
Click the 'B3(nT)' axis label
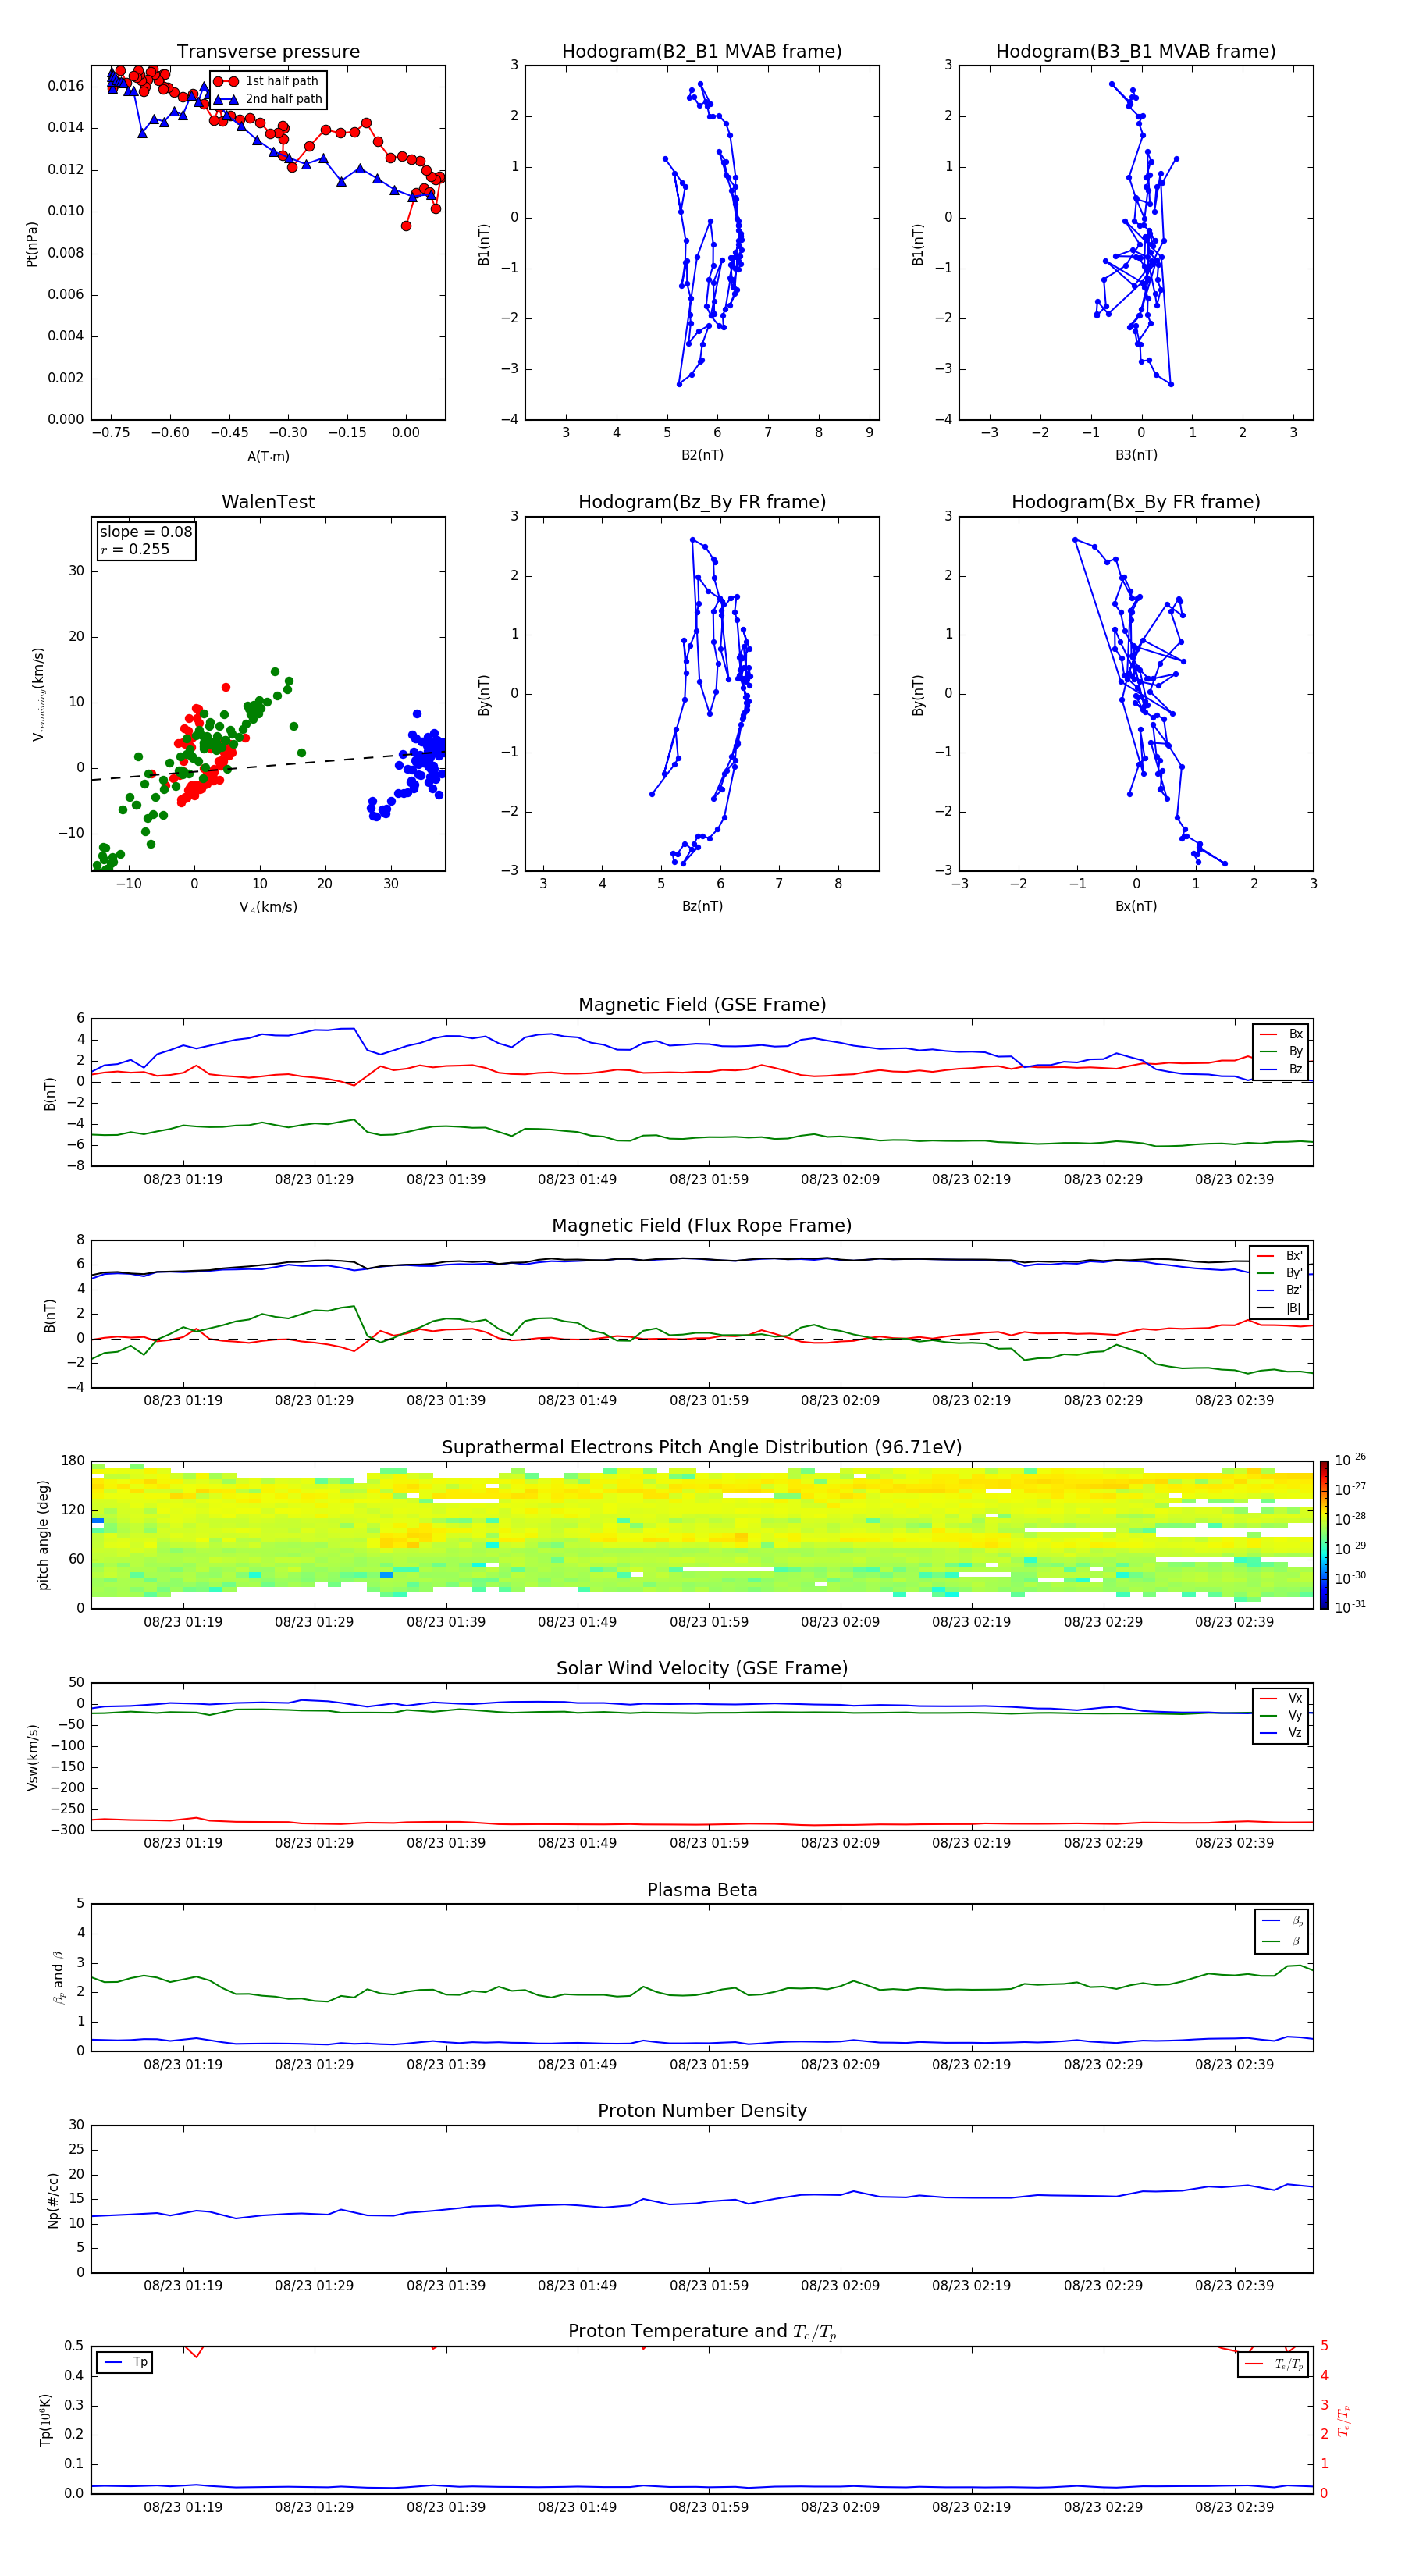pyautogui.click(x=1136, y=455)
